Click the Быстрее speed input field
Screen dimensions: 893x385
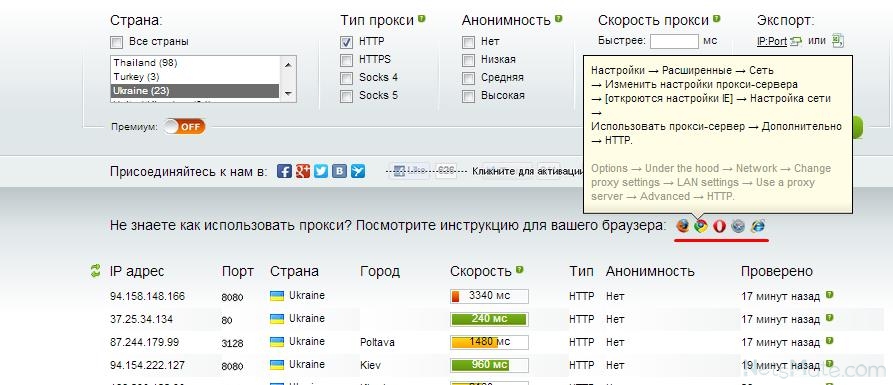click(674, 41)
